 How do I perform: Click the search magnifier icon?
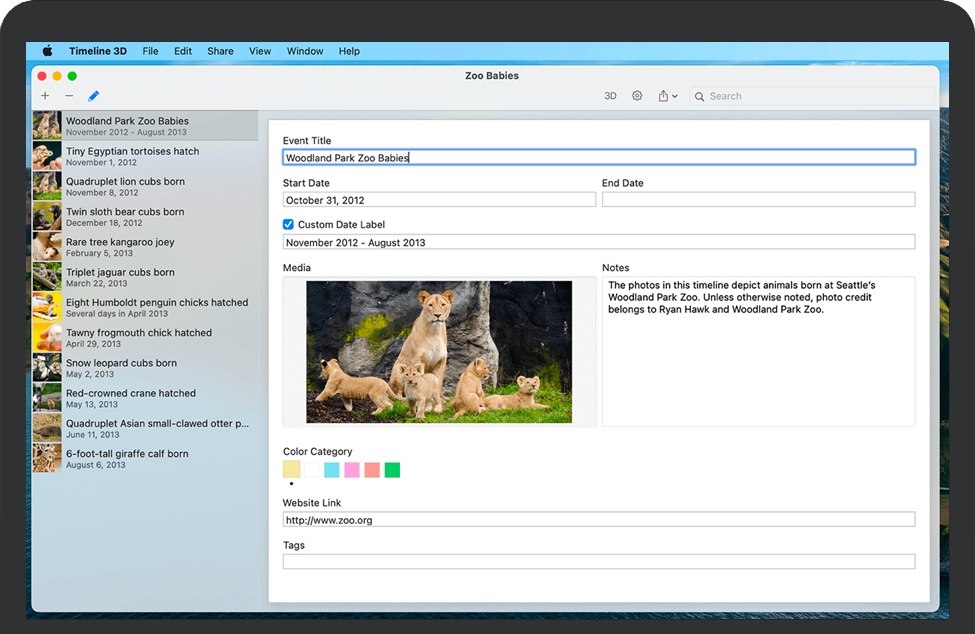698,96
